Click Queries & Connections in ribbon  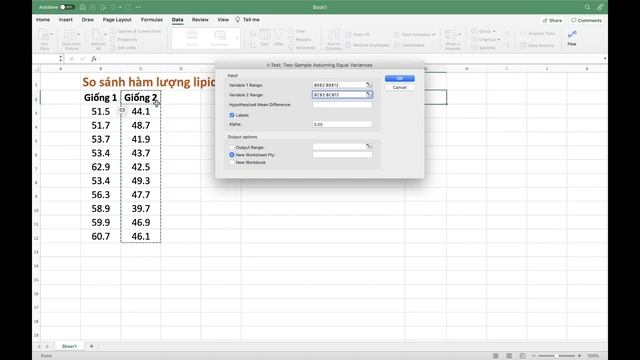click(x=136, y=31)
